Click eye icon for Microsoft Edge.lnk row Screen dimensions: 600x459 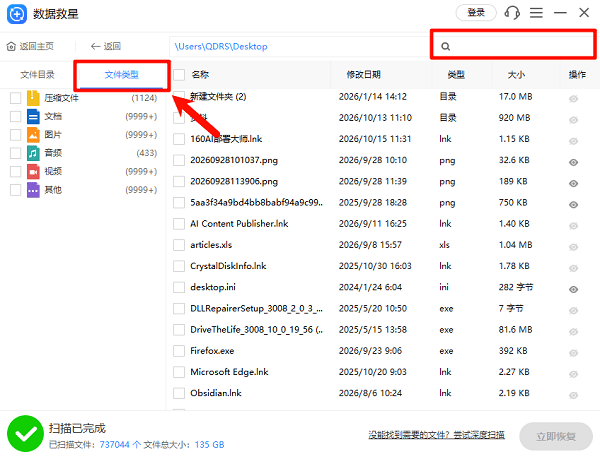click(573, 374)
